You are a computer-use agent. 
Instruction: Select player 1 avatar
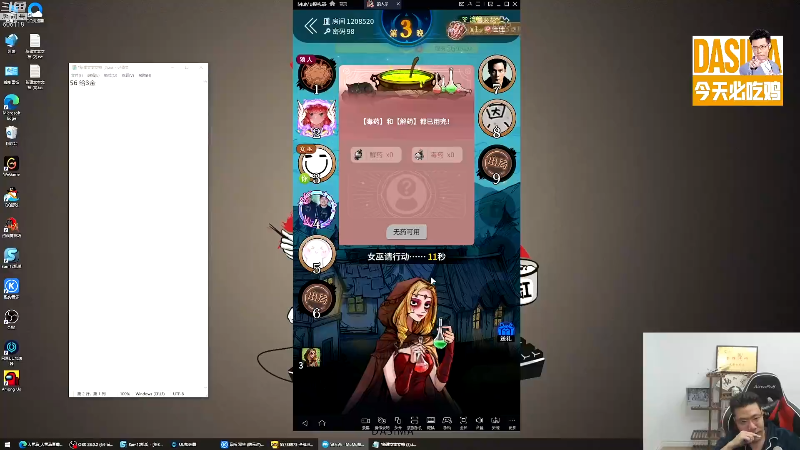[x=316, y=74]
